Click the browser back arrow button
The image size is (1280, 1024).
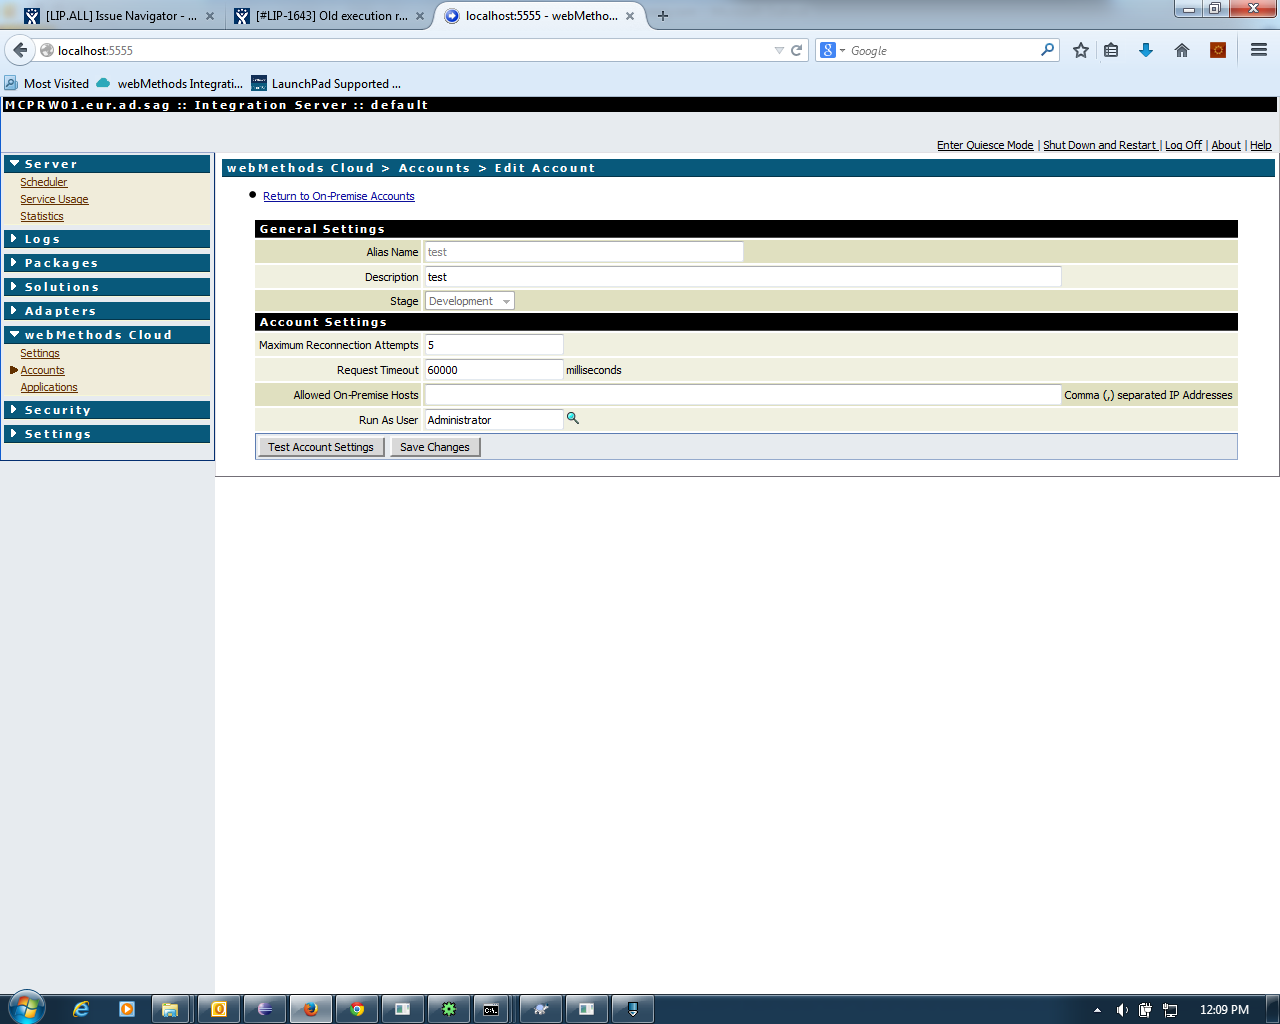coord(20,50)
